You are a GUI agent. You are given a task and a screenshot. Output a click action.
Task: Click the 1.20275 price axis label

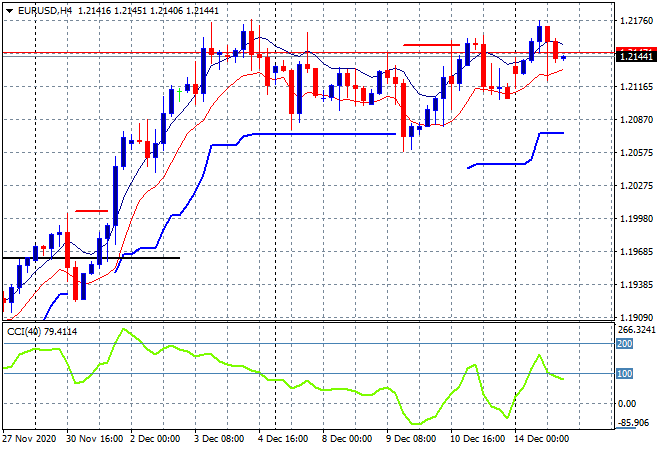click(x=636, y=186)
